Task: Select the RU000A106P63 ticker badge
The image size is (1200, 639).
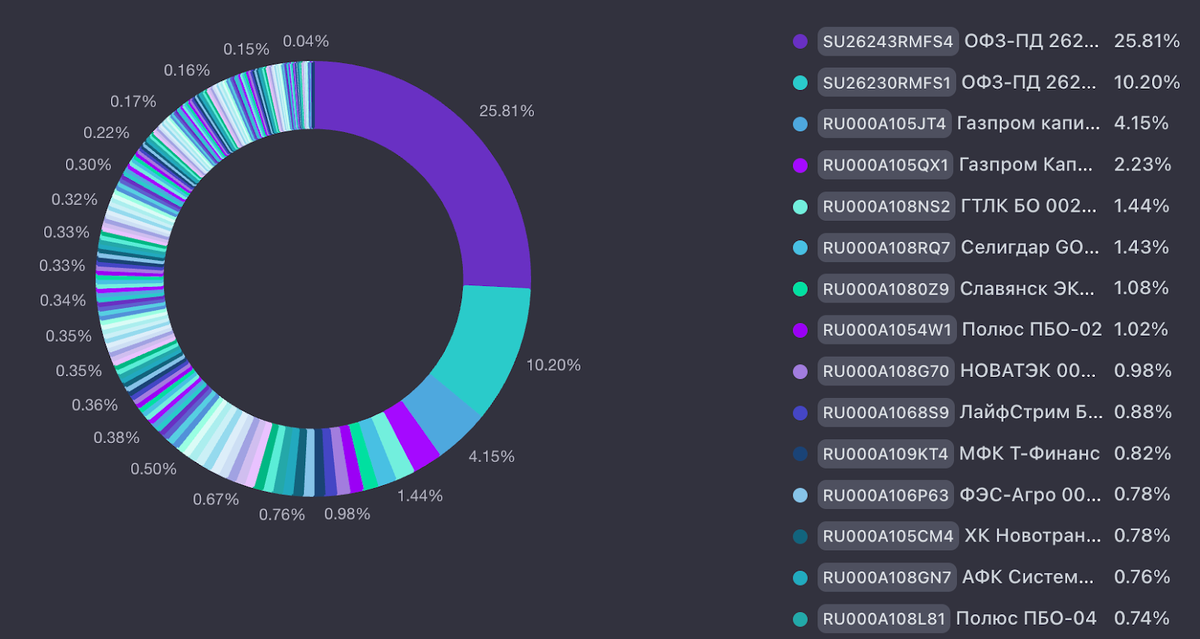Action: point(886,494)
